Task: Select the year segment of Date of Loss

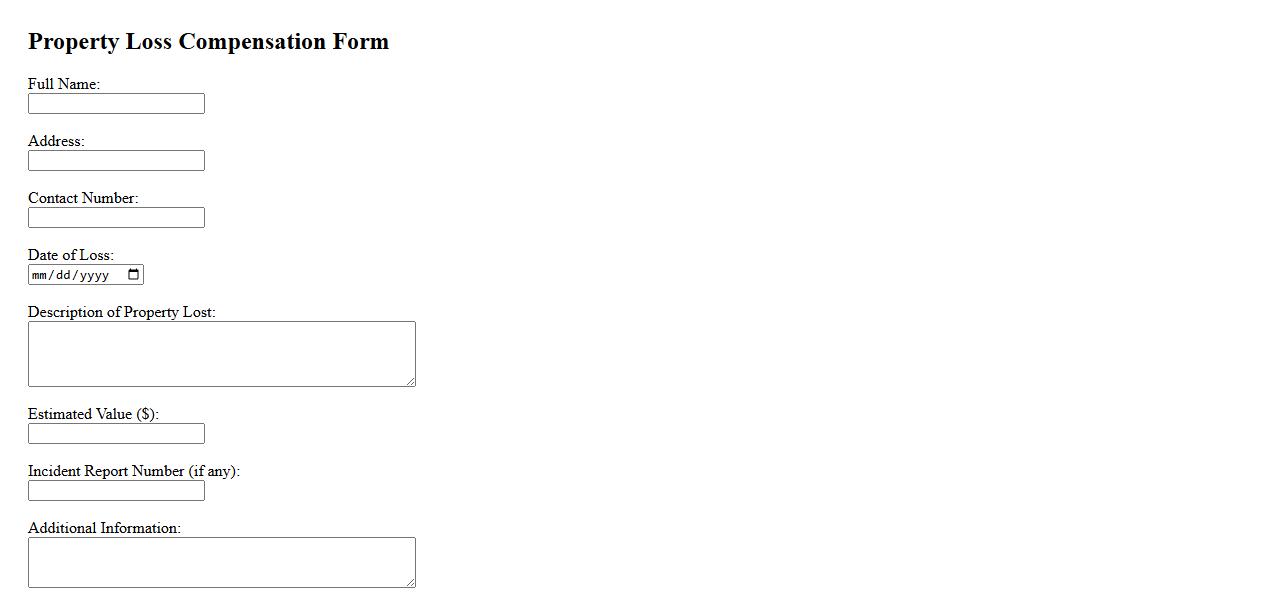Action: [x=94, y=275]
